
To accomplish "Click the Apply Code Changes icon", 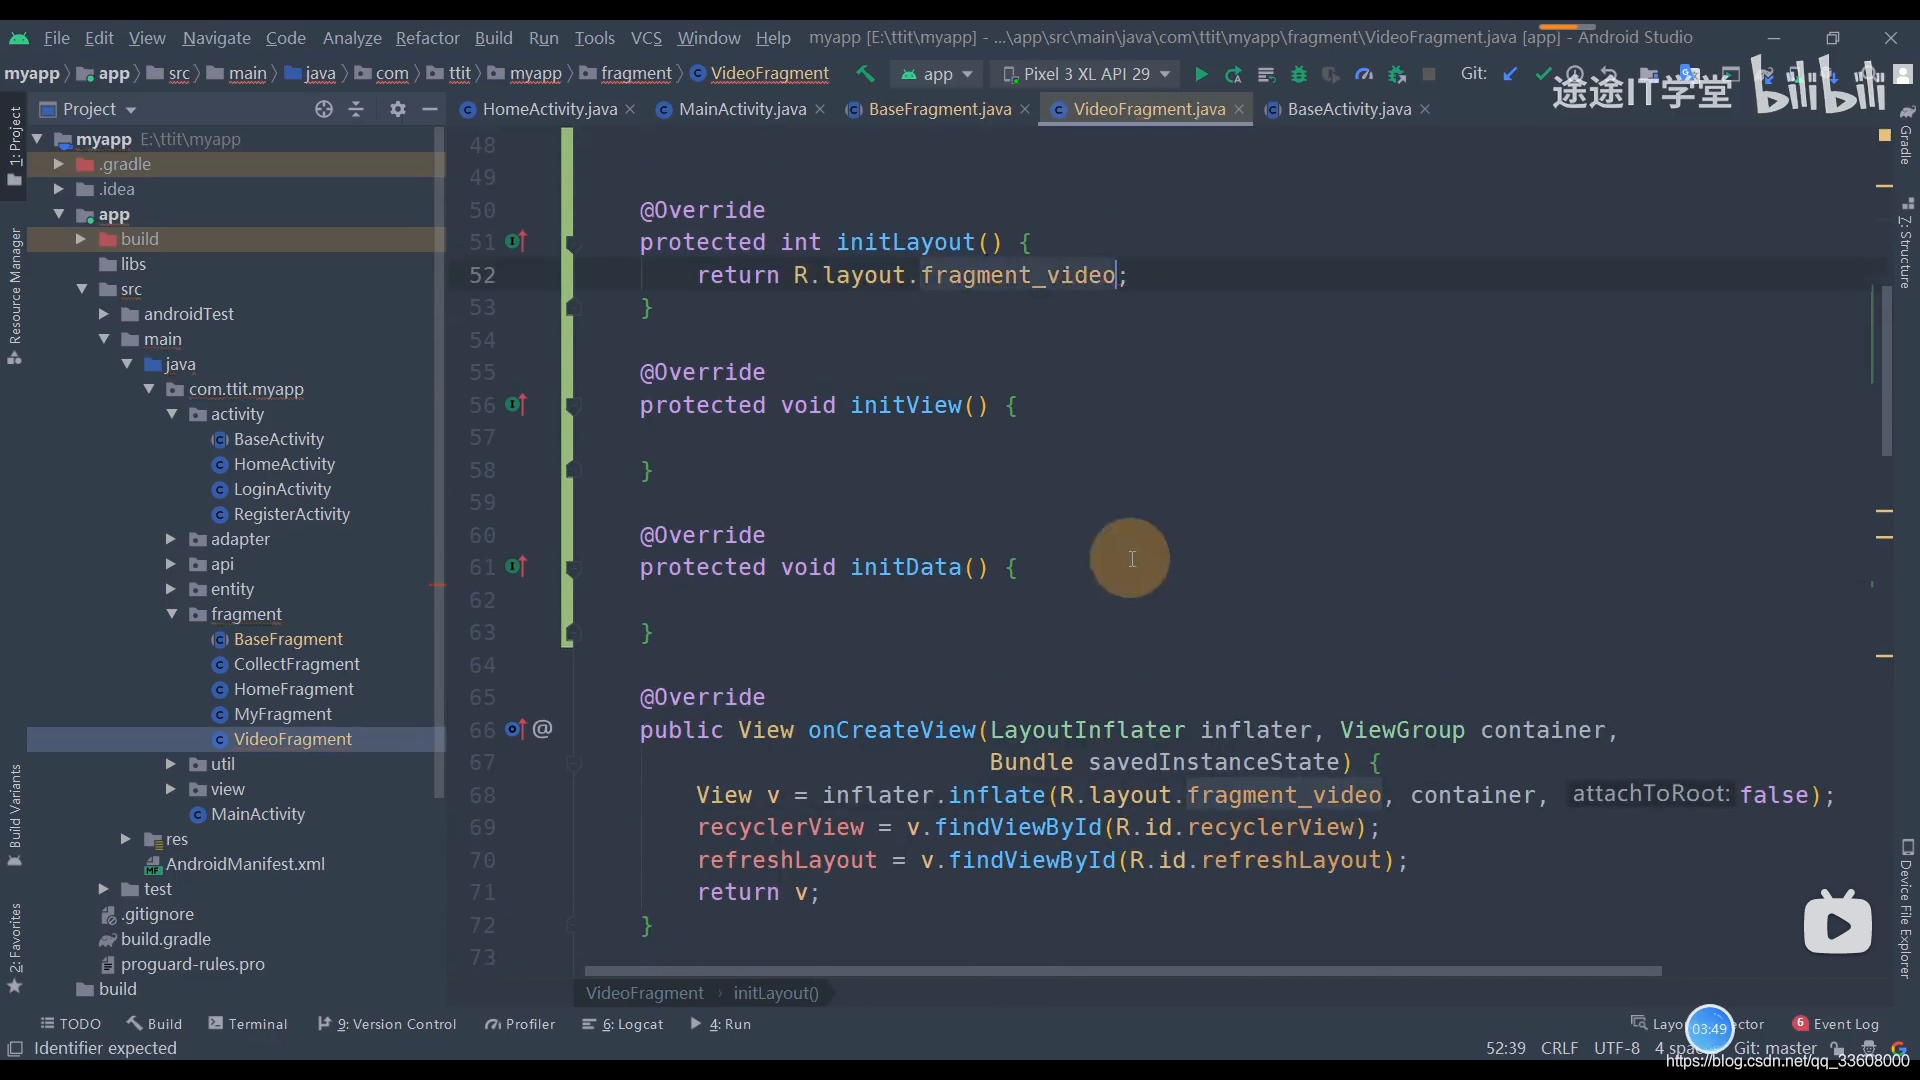I will click(x=1266, y=74).
